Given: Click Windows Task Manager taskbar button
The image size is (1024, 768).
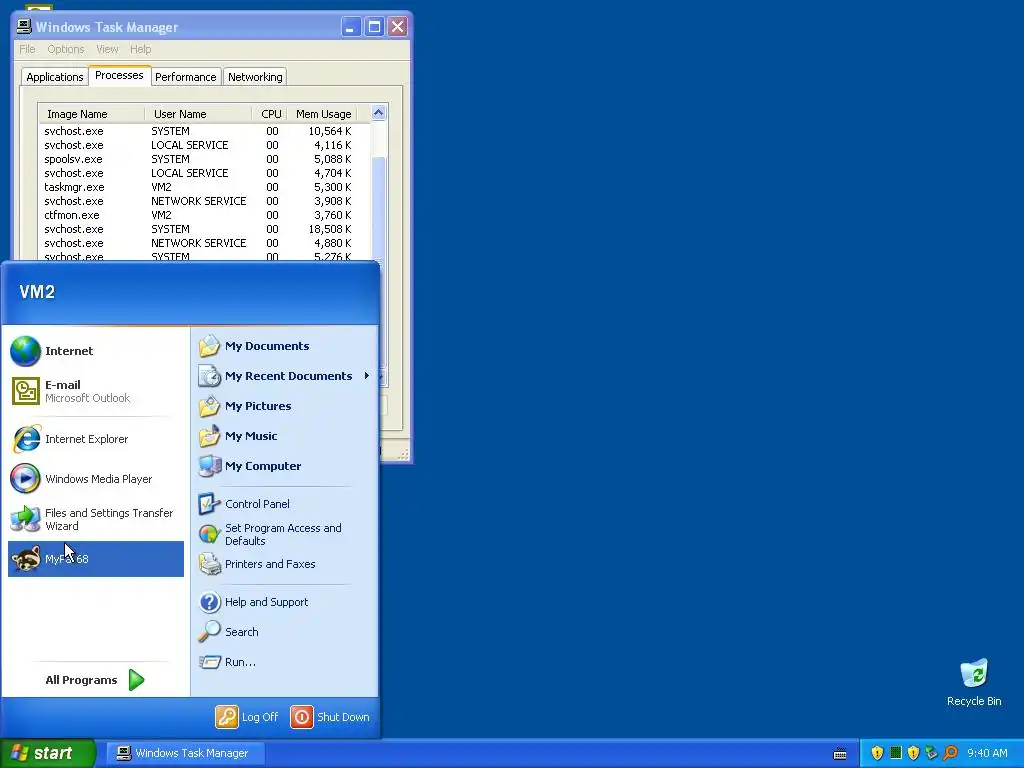Looking at the screenshot, I should point(185,753).
